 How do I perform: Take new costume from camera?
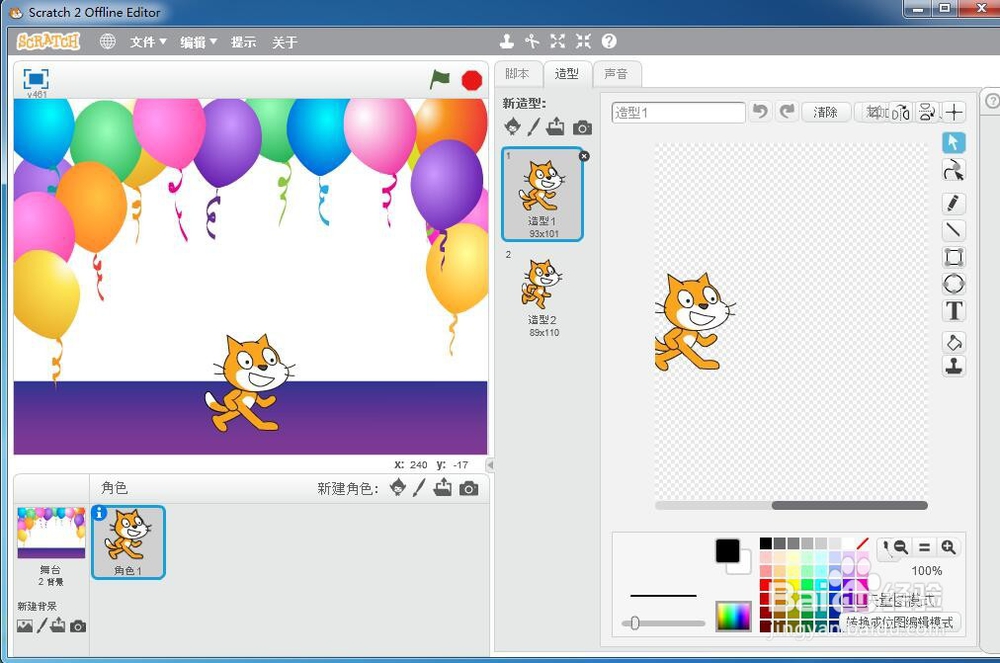coord(582,128)
